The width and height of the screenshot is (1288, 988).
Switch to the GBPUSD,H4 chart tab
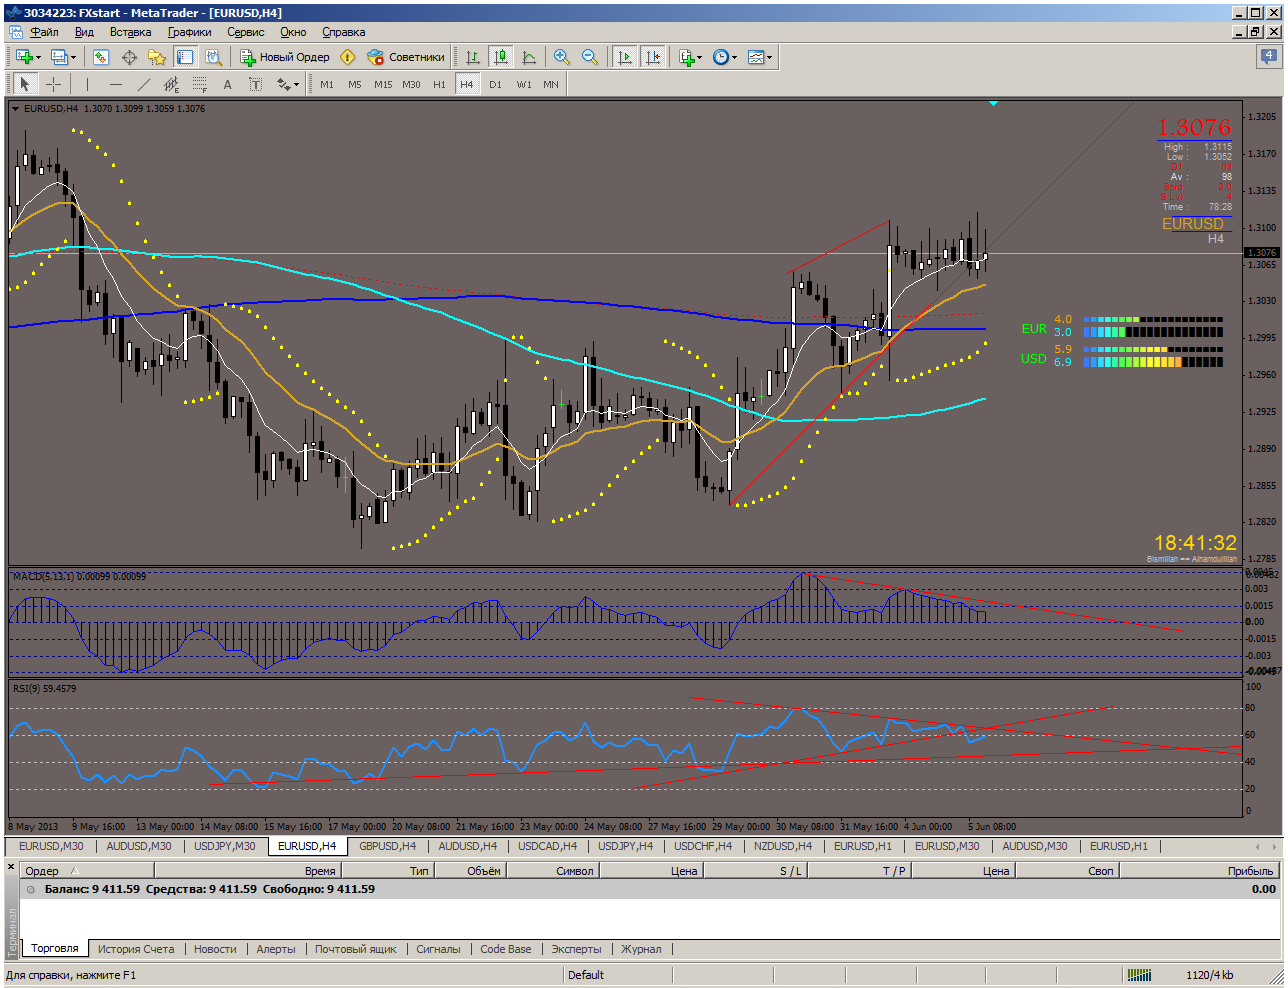pos(387,846)
